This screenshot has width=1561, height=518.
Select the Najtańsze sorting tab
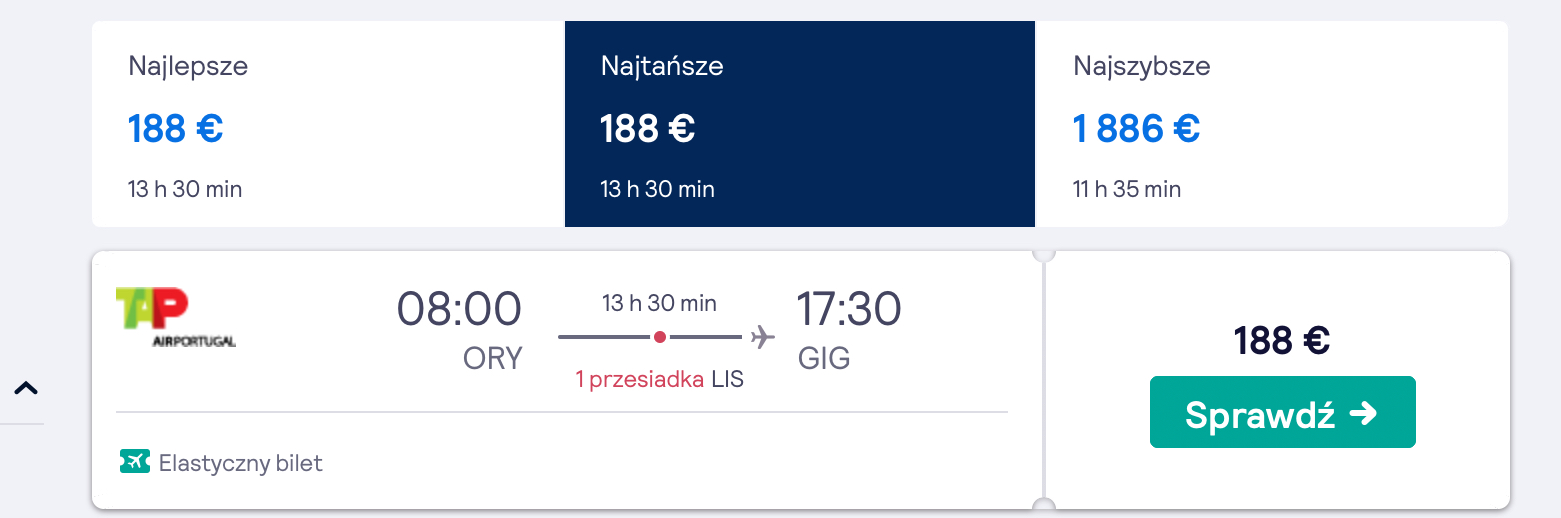tap(800, 124)
